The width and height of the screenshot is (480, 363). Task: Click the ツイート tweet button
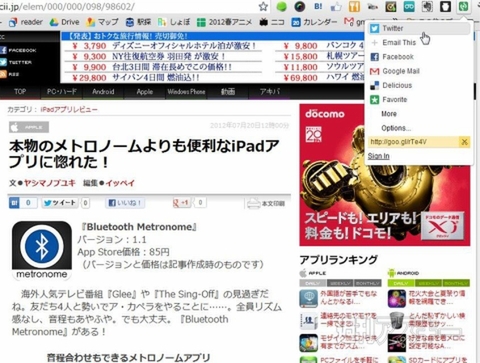[60, 203]
